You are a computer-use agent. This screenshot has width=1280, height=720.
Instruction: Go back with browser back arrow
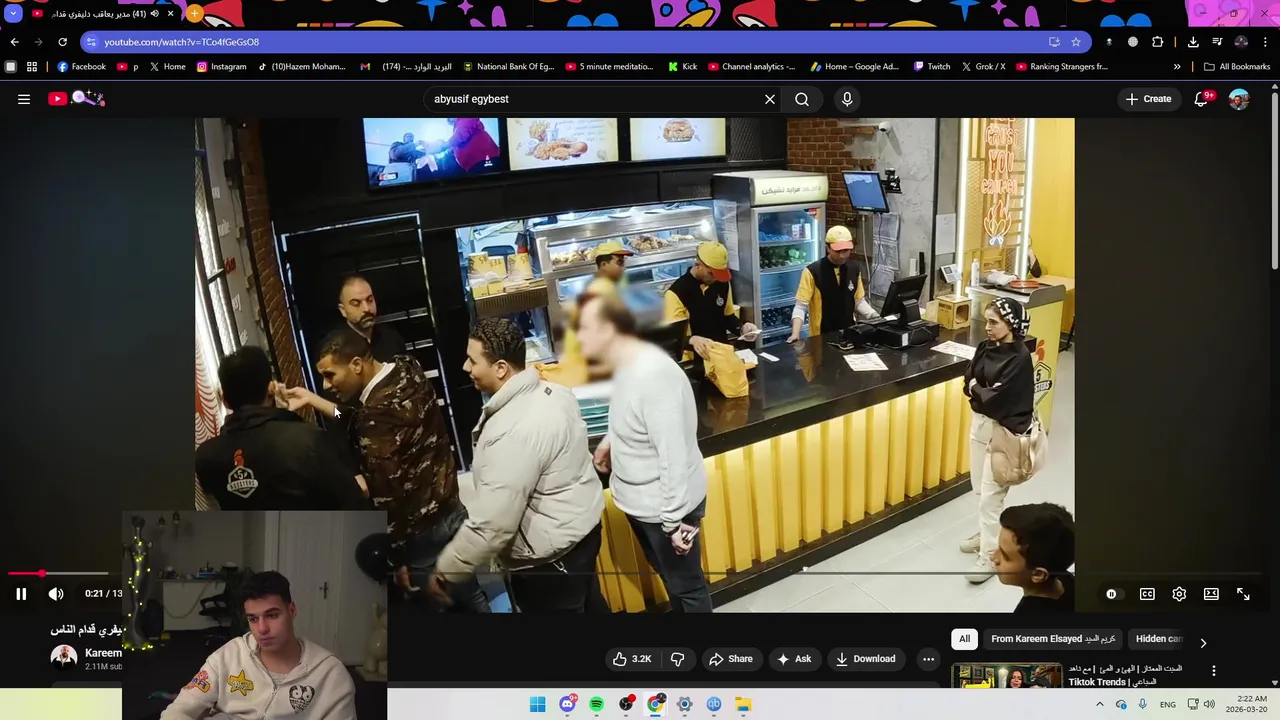tap(14, 42)
